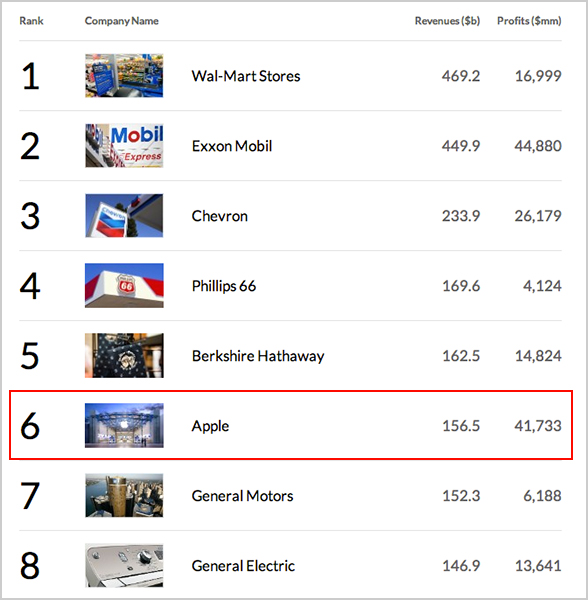Open the Exxon Mobil company link

pyautogui.click(x=232, y=146)
